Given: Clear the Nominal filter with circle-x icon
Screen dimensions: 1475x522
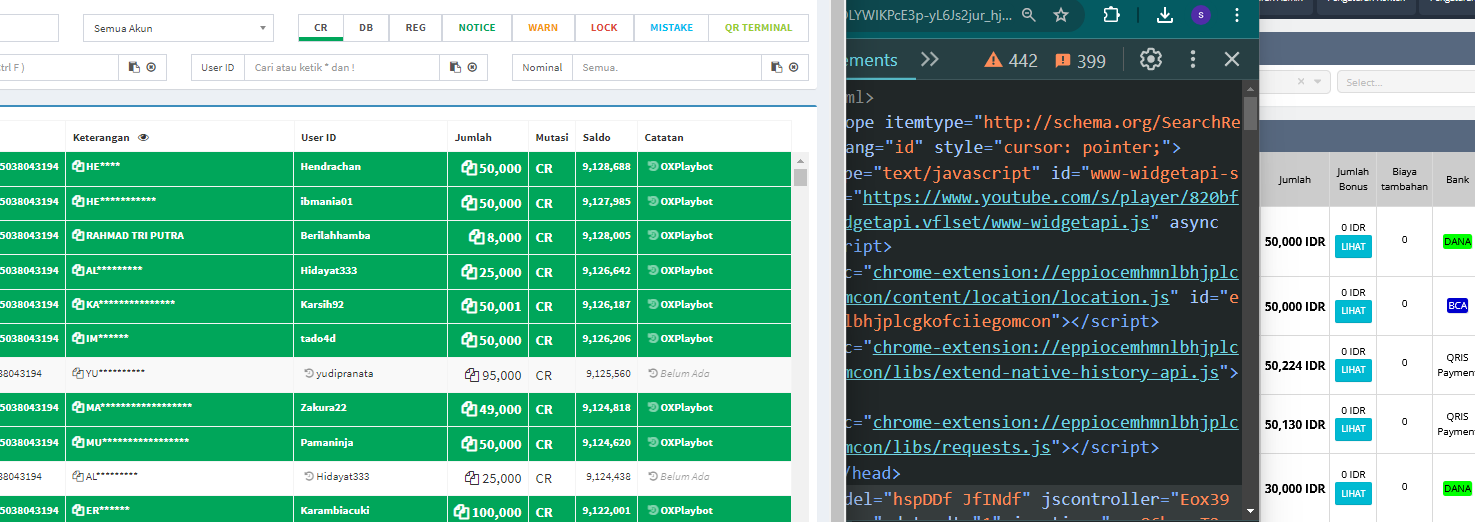Looking at the screenshot, I should point(793,67).
